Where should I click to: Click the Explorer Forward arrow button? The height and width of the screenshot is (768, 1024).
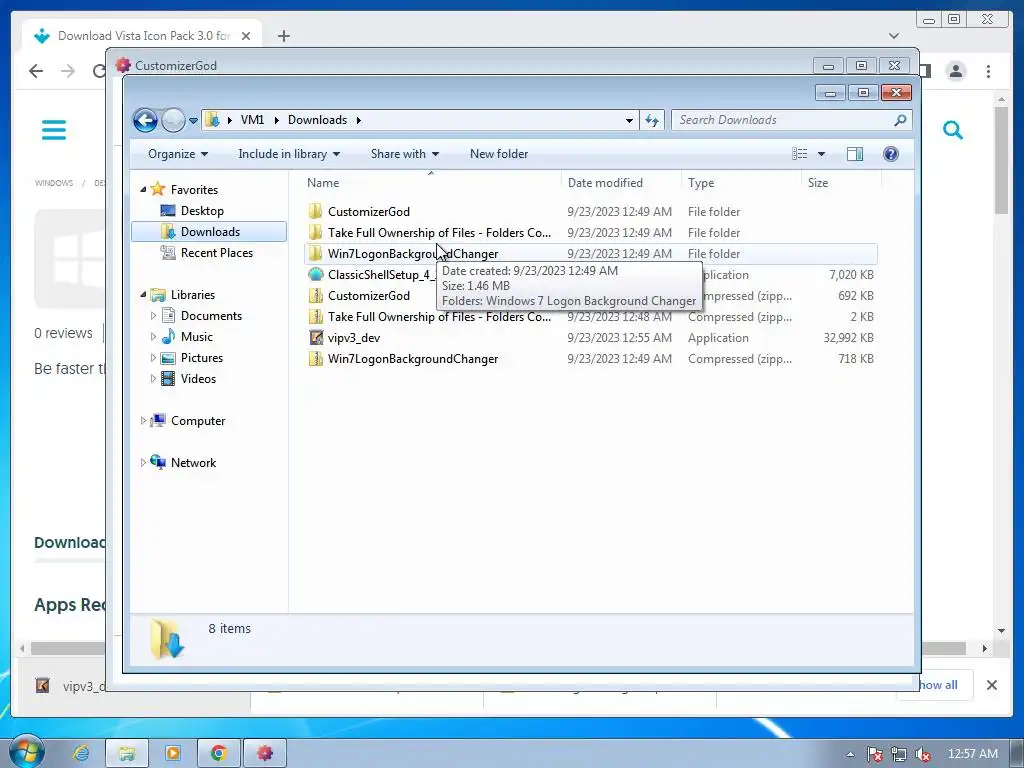click(x=173, y=120)
